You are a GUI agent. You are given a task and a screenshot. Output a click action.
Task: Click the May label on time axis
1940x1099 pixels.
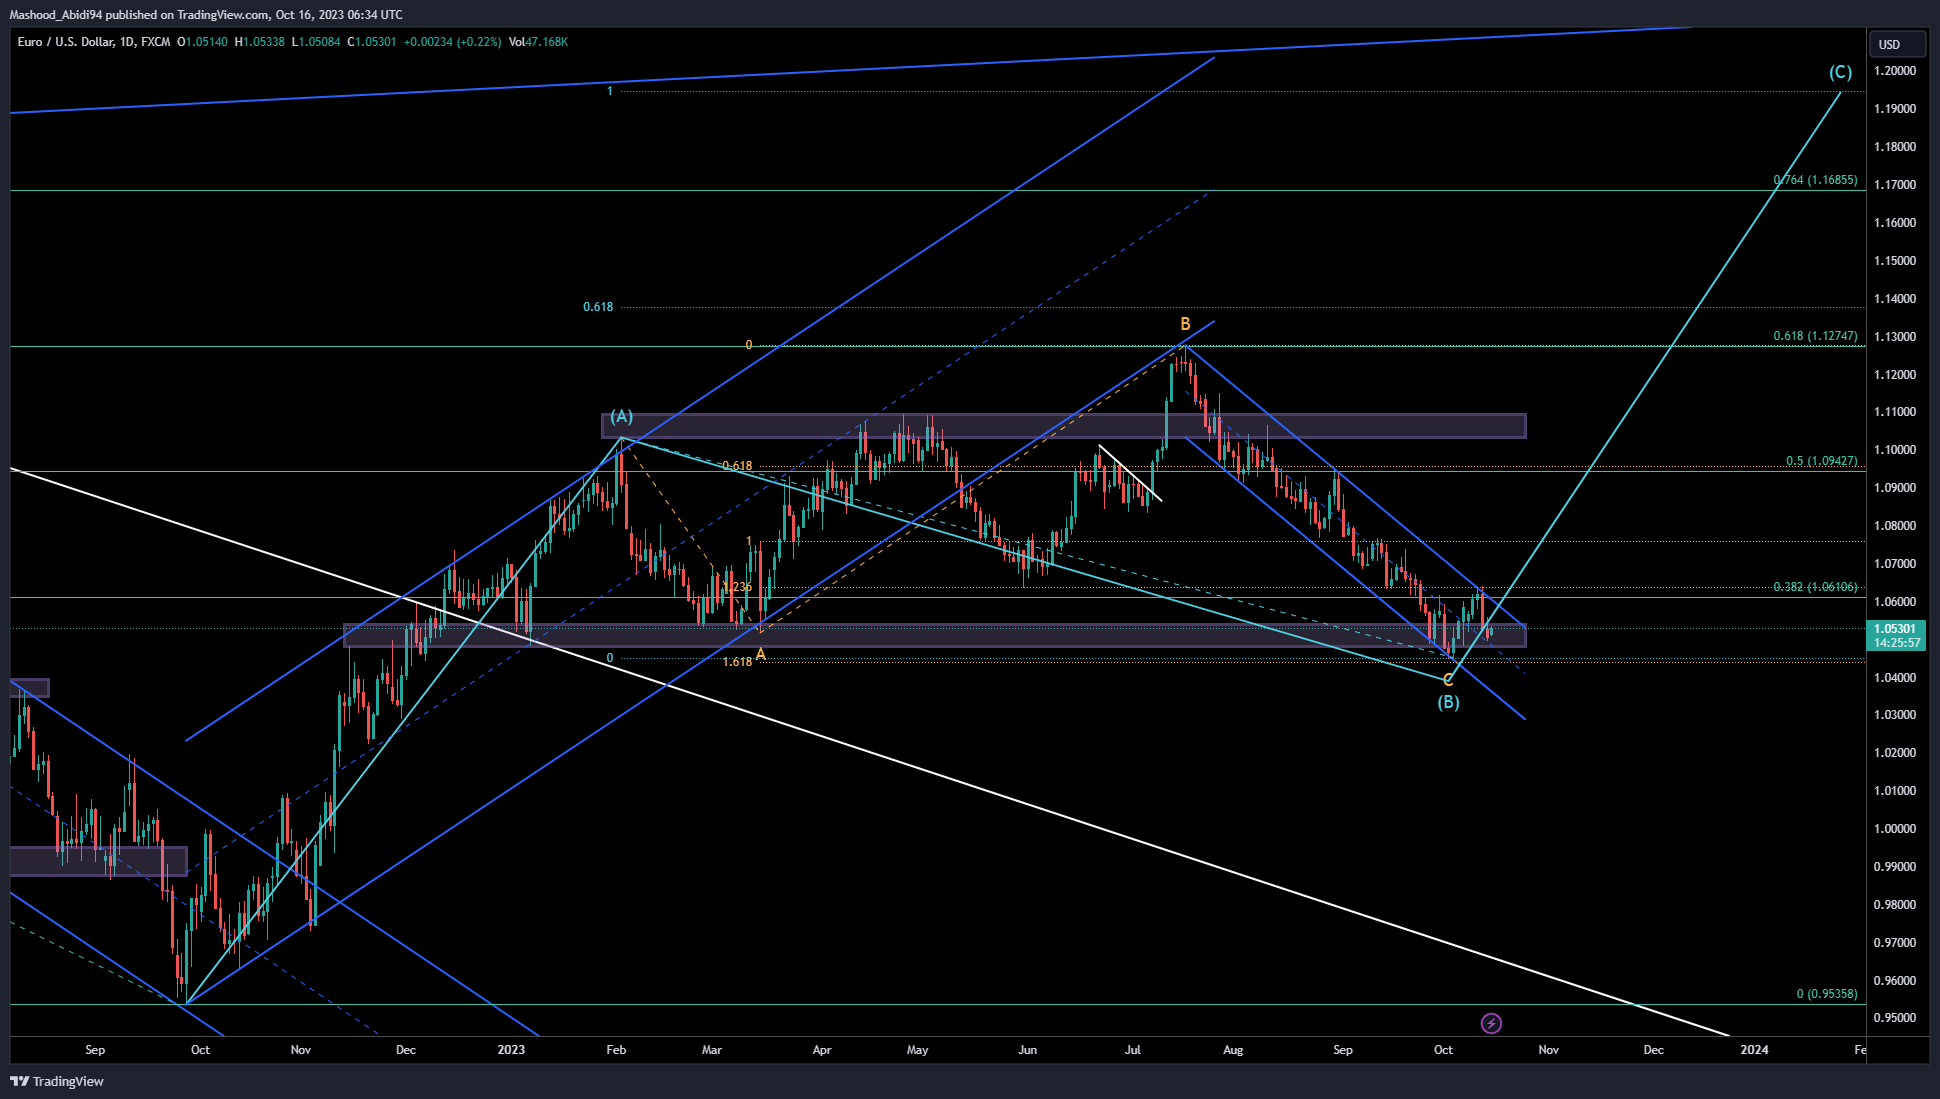917,1050
